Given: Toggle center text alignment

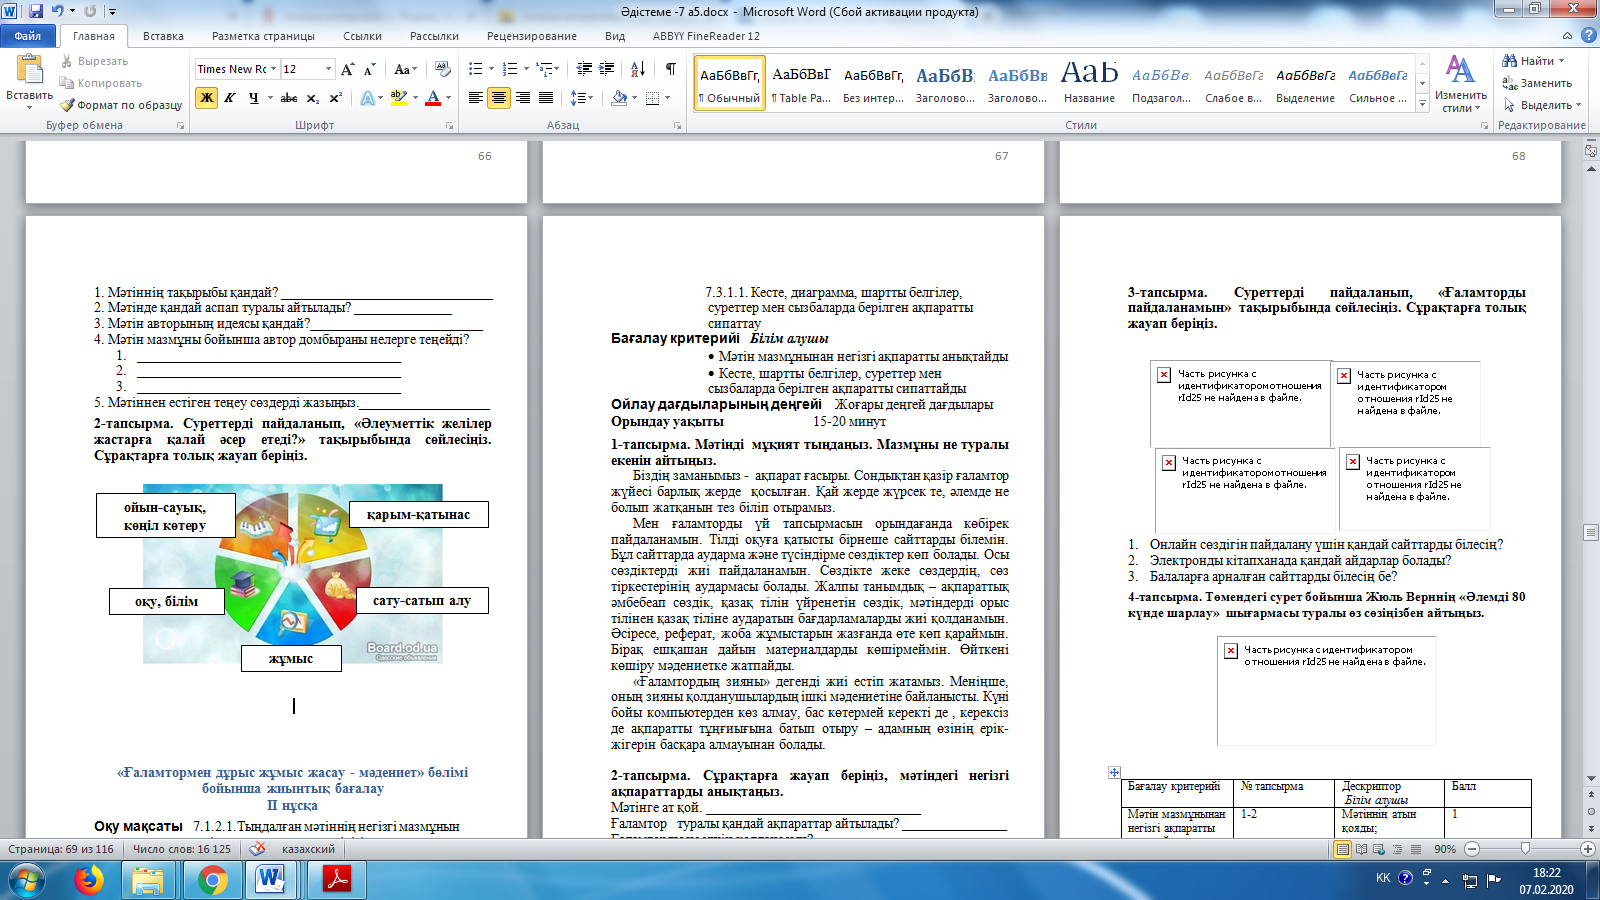Looking at the screenshot, I should [498, 98].
